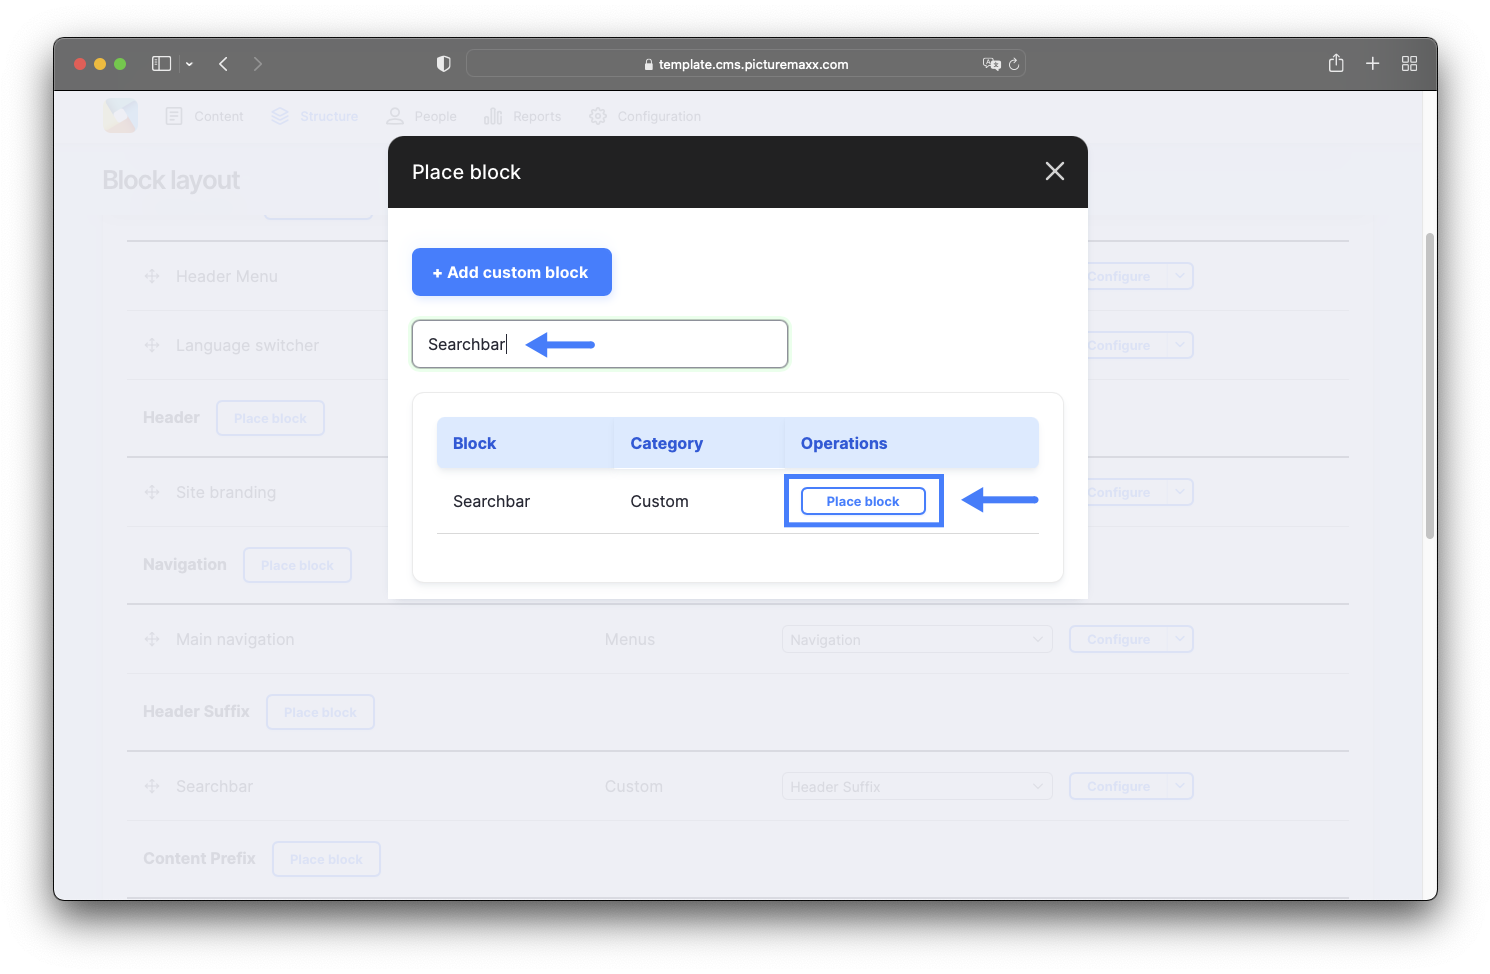The height and width of the screenshot is (974, 1490).
Task: Click the Content page icon
Action: 174,116
